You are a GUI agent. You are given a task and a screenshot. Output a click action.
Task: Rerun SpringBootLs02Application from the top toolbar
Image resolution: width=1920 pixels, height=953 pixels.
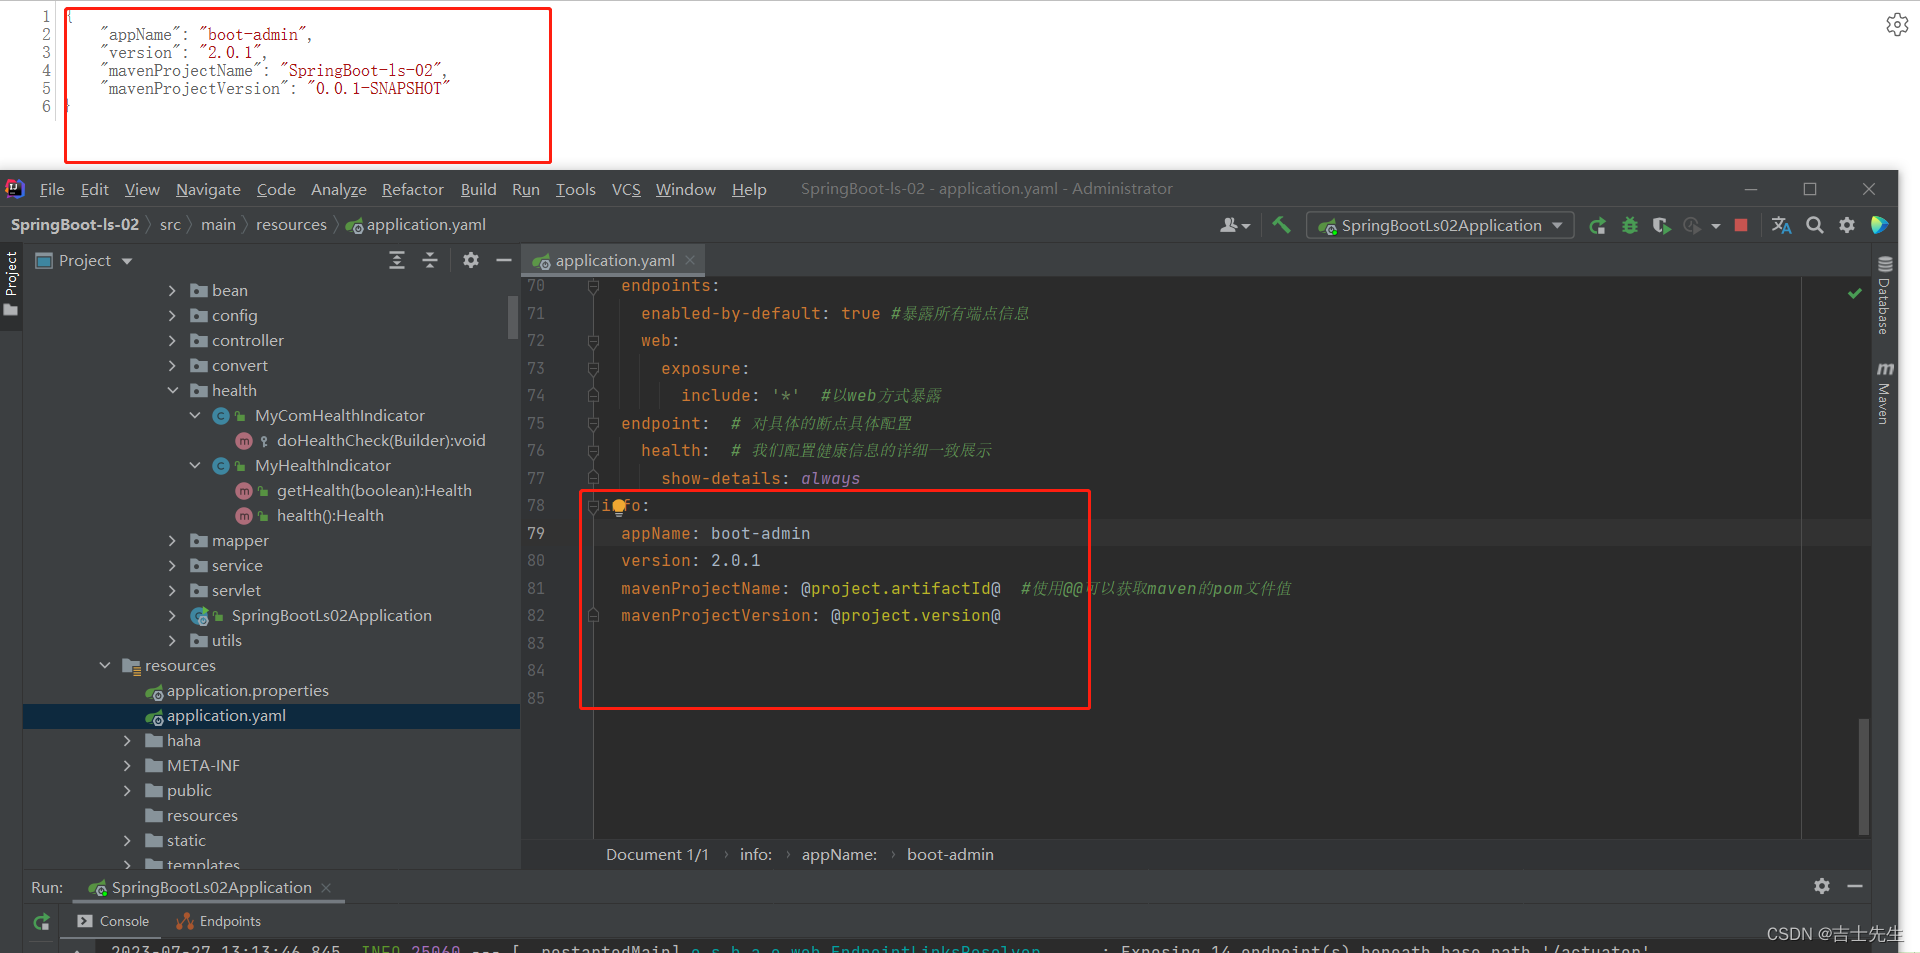click(1598, 226)
